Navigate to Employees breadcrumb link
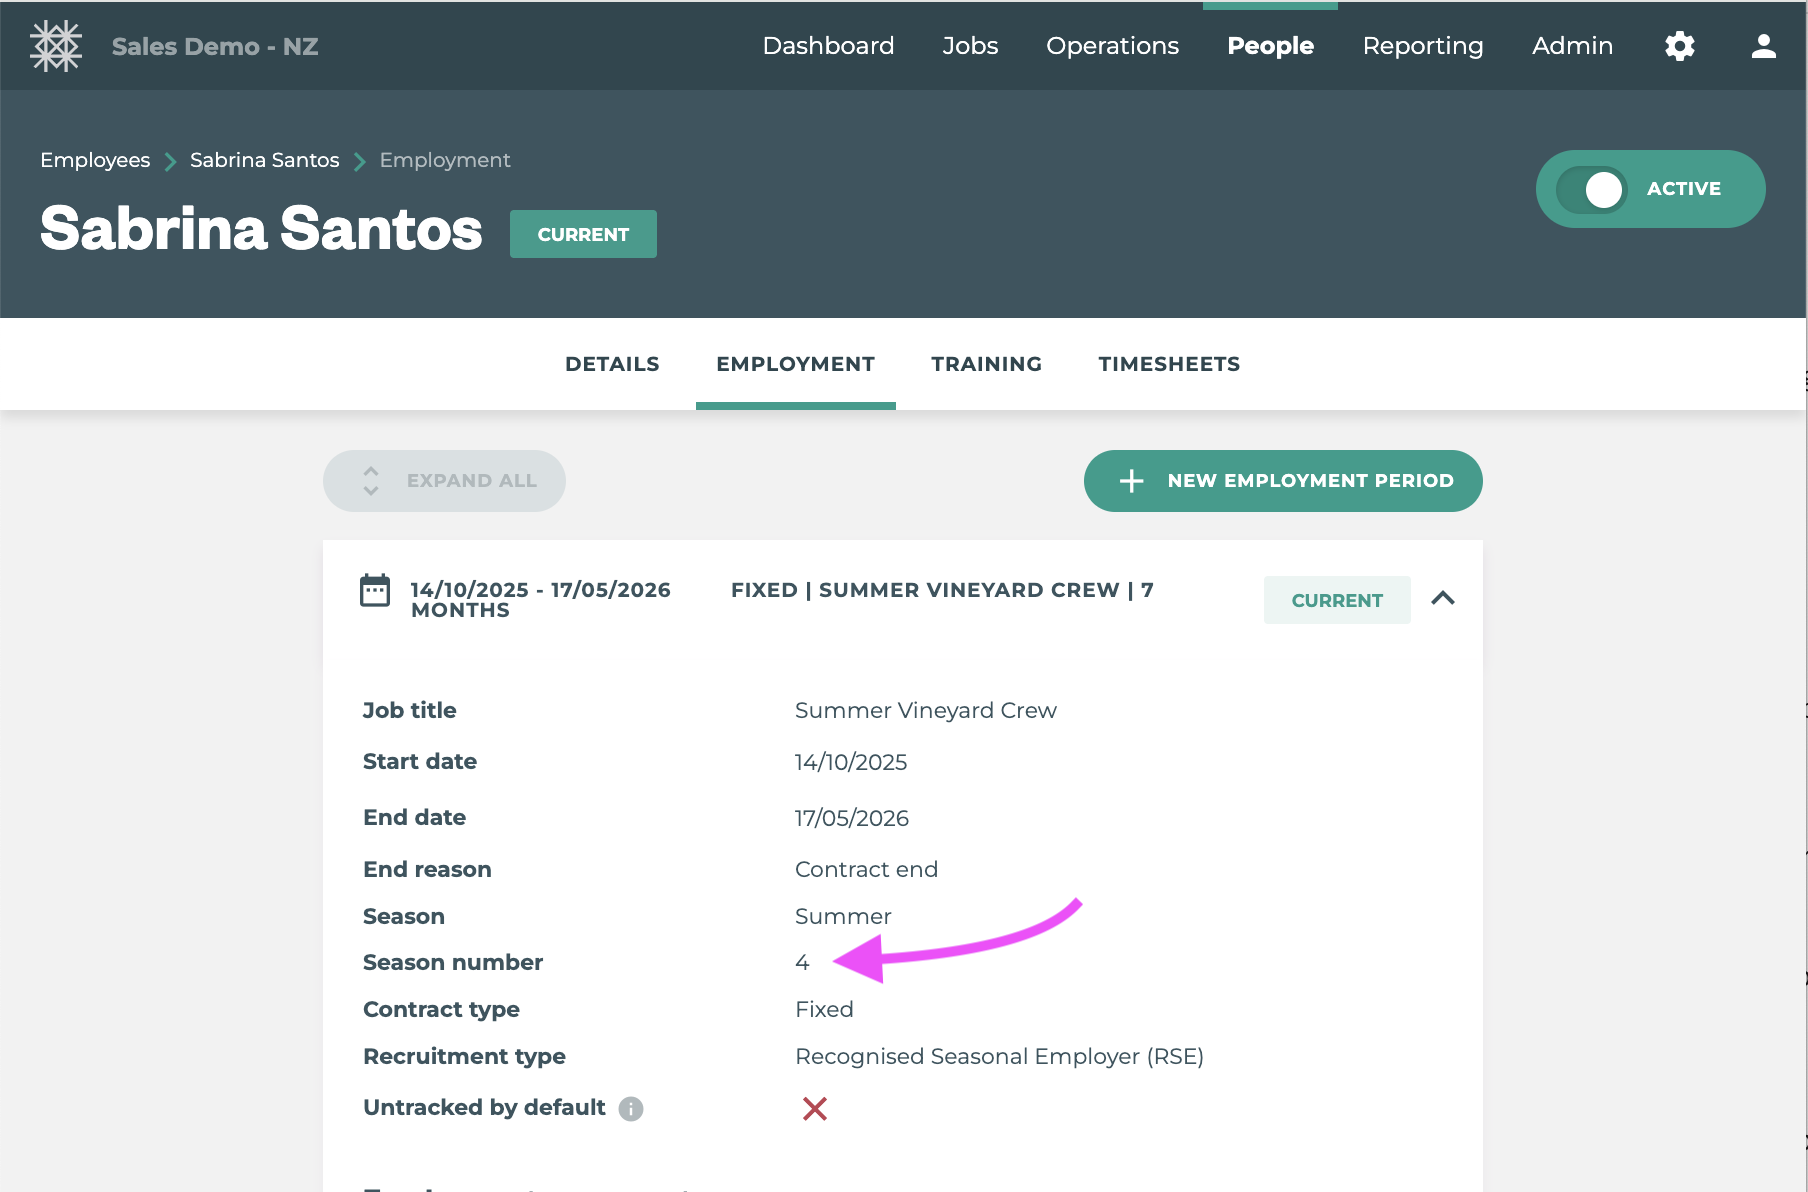Image resolution: width=1808 pixels, height=1192 pixels. coord(95,160)
